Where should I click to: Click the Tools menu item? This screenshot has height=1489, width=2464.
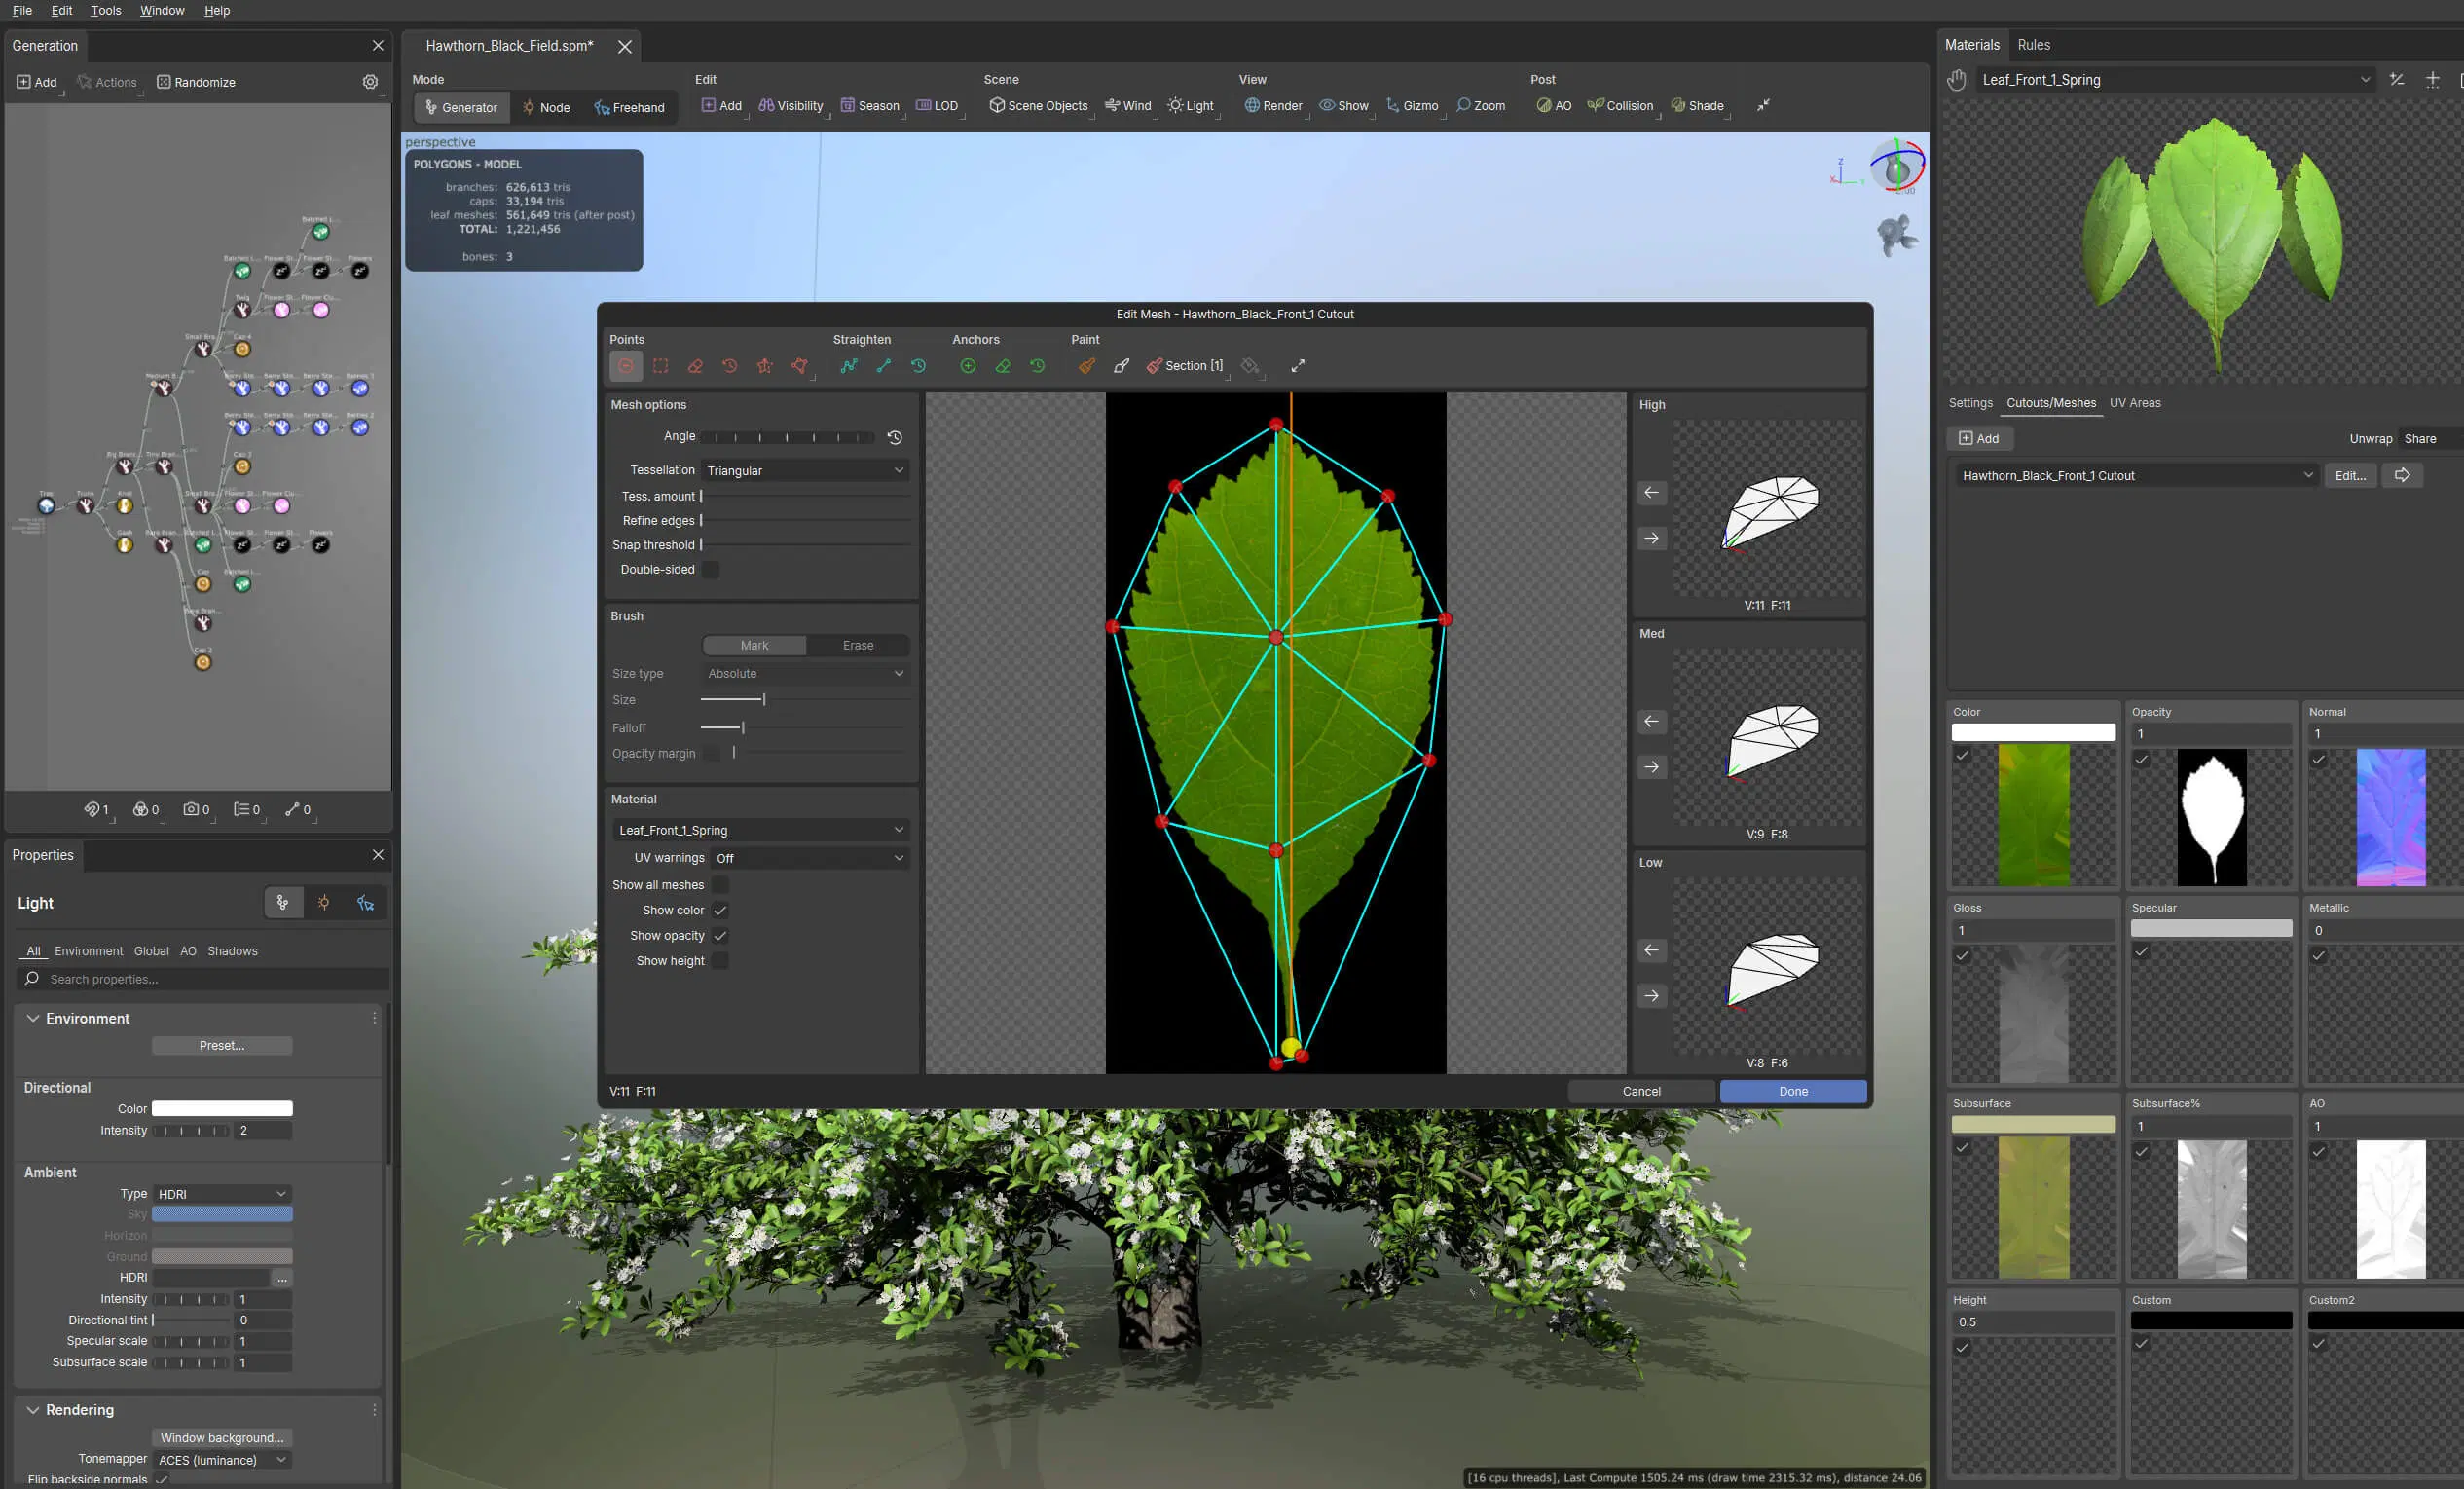(105, 9)
